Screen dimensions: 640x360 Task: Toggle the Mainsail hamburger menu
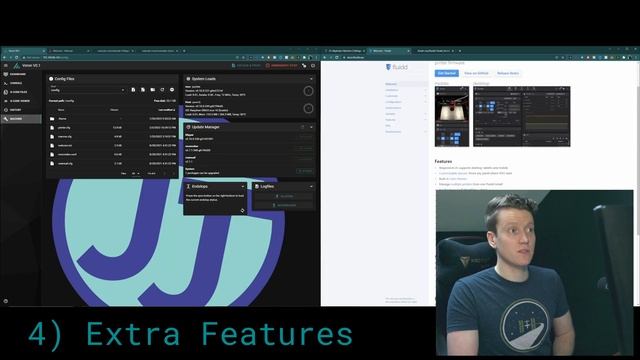pos(6,65)
